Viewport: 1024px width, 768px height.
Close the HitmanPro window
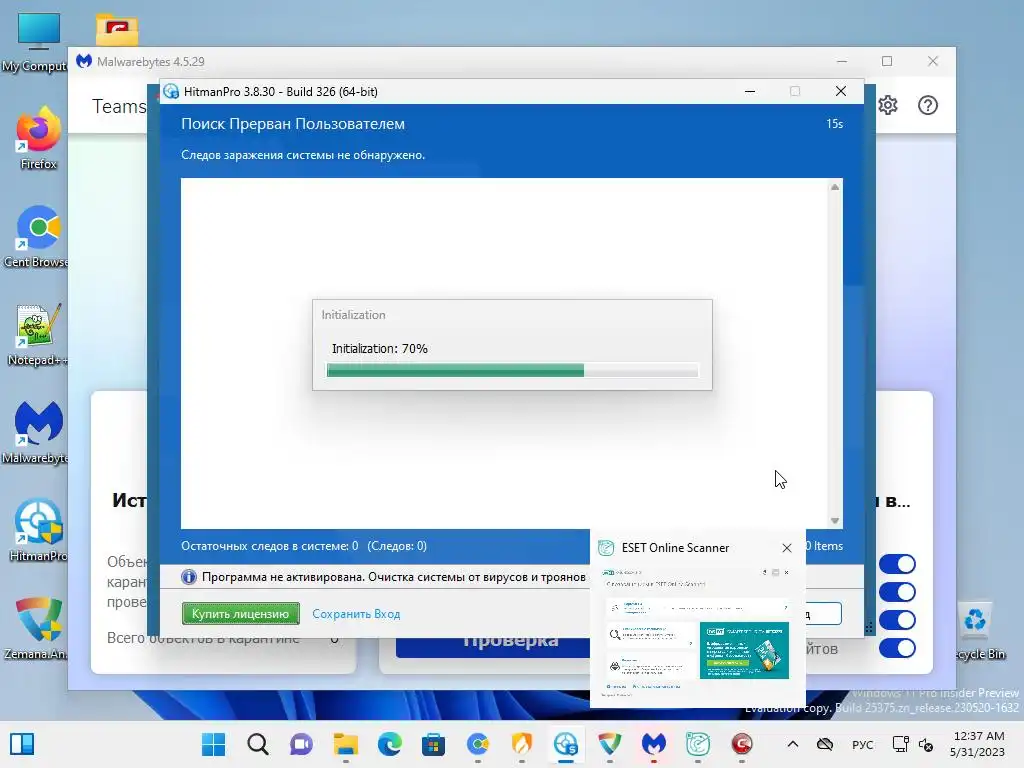[840, 91]
